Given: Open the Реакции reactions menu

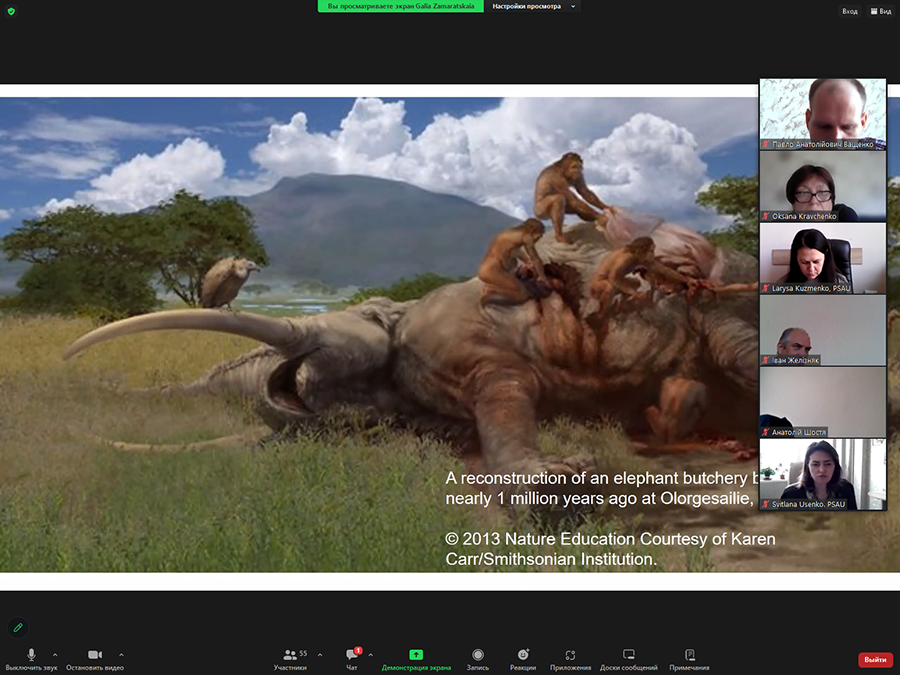Looking at the screenshot, I should click(523, 659).
